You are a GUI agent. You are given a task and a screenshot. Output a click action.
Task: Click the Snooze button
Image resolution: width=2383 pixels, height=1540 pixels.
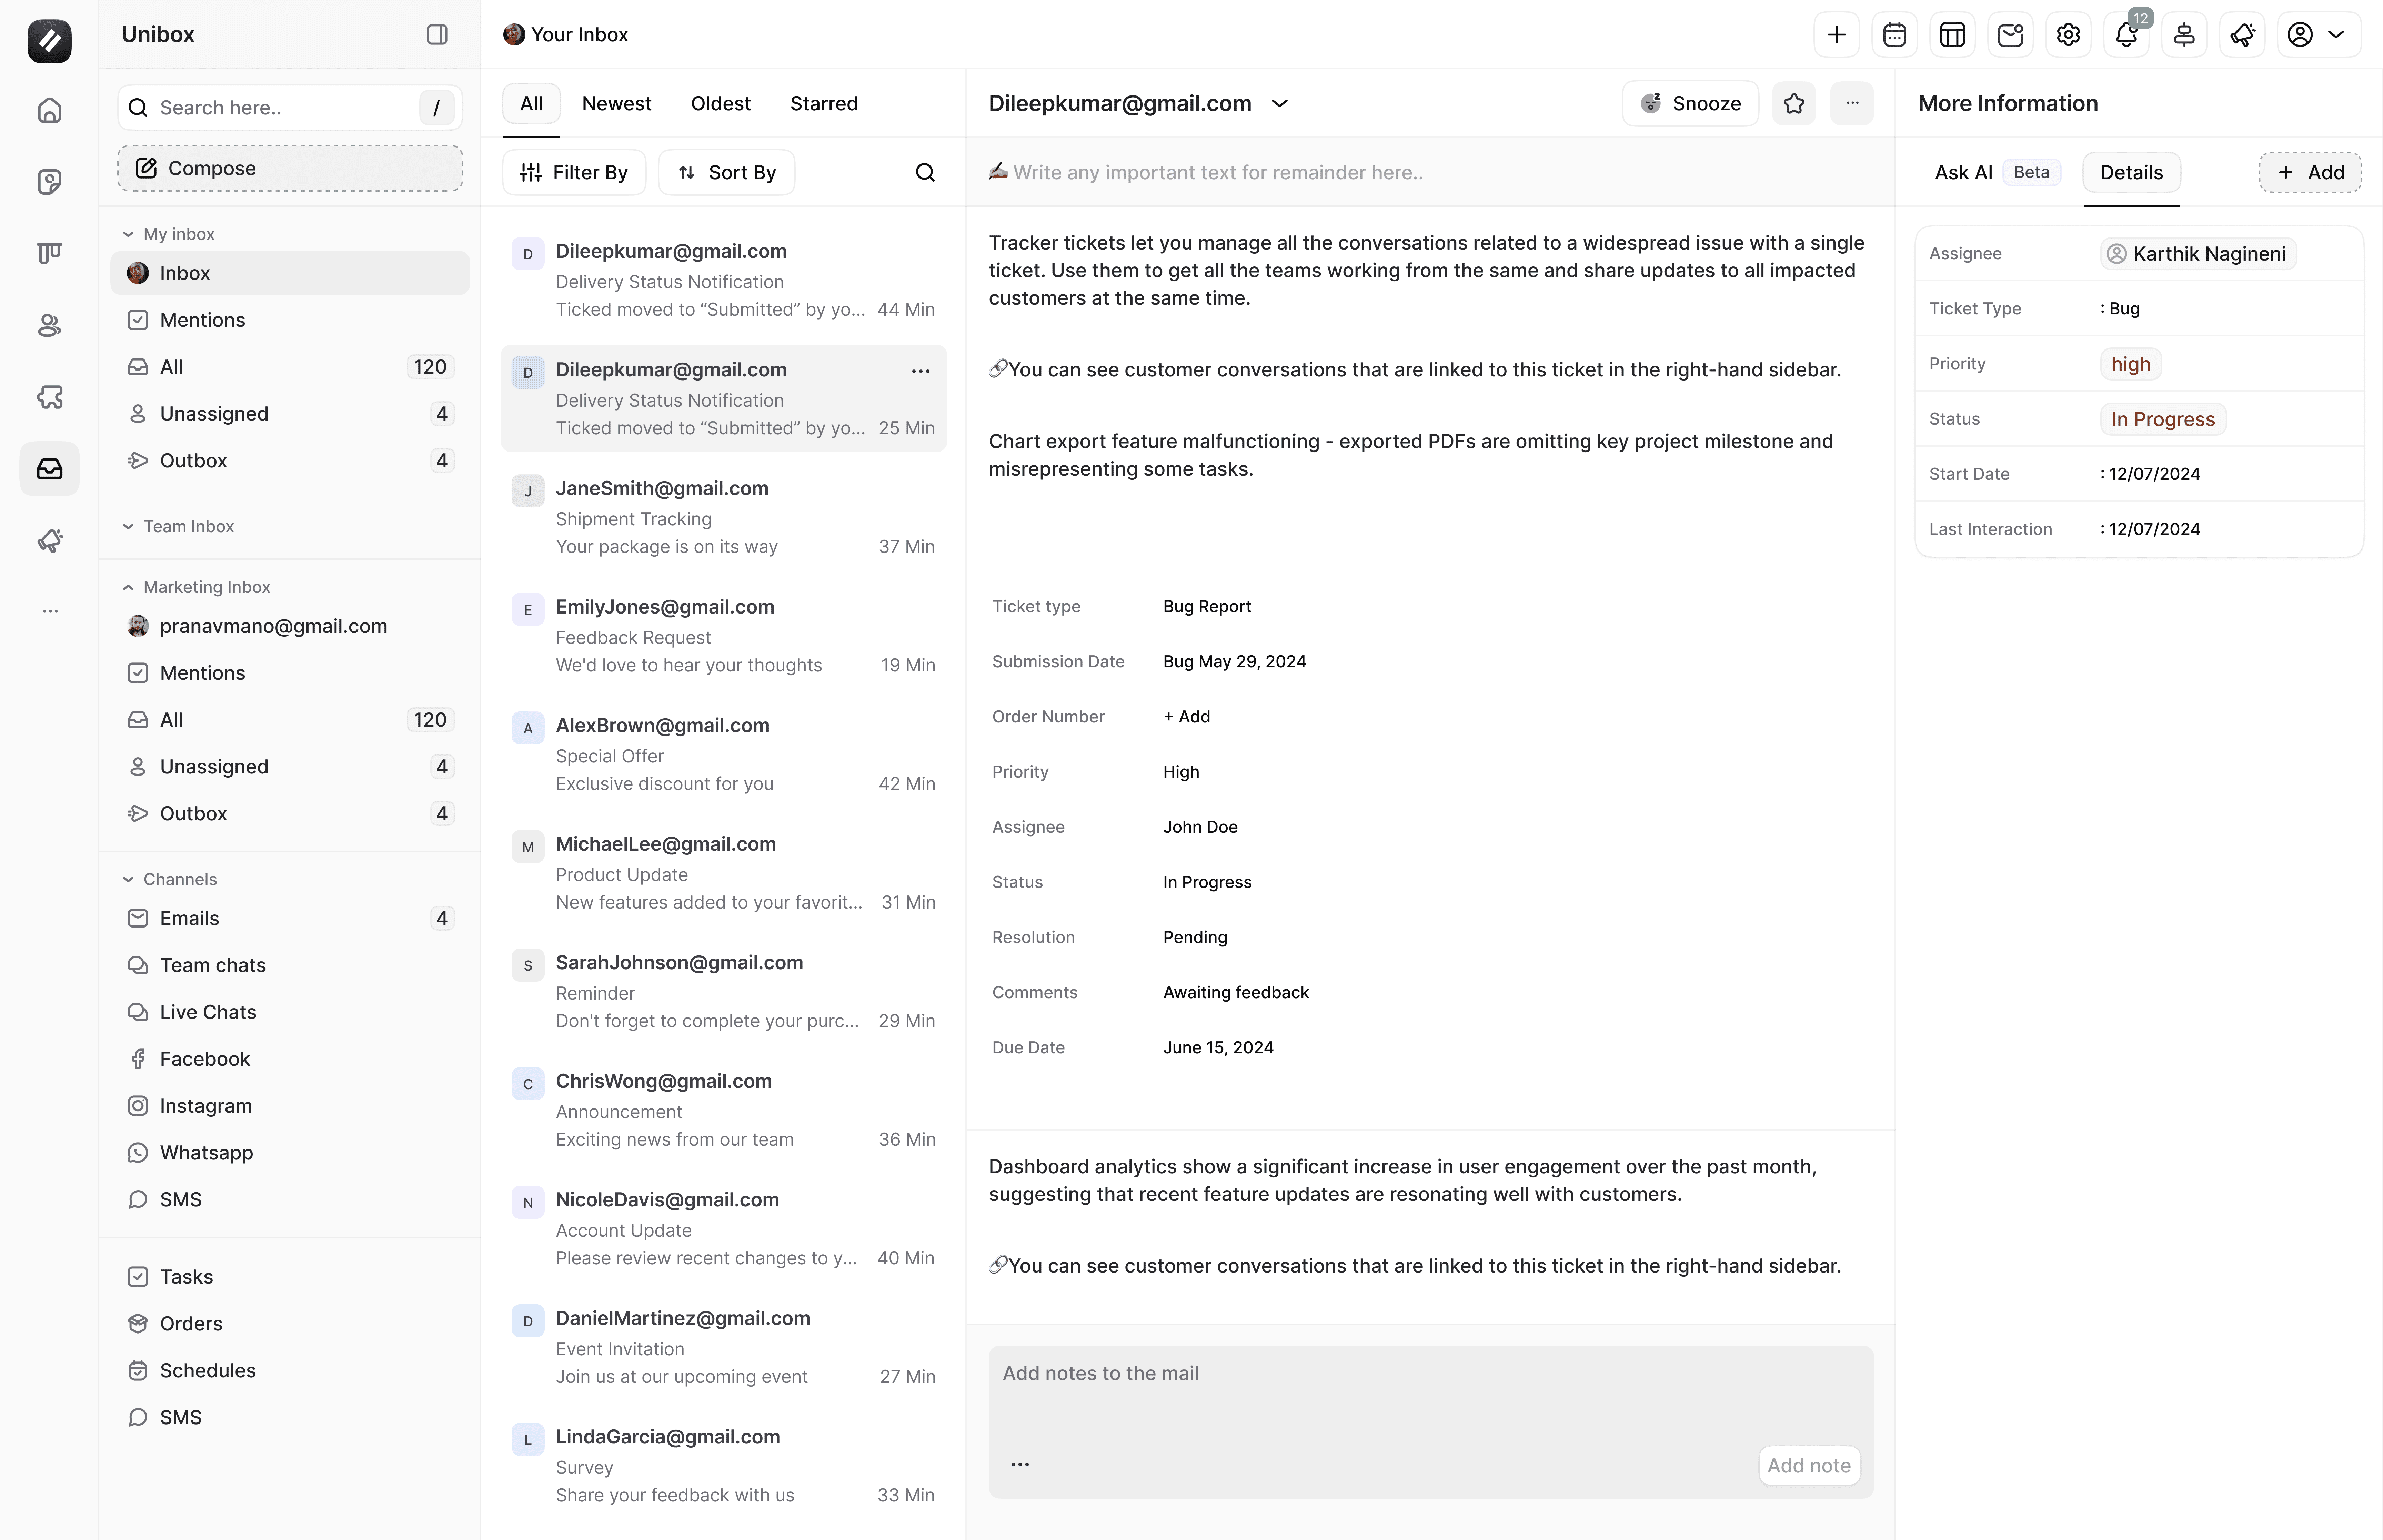pos(1690,103)
